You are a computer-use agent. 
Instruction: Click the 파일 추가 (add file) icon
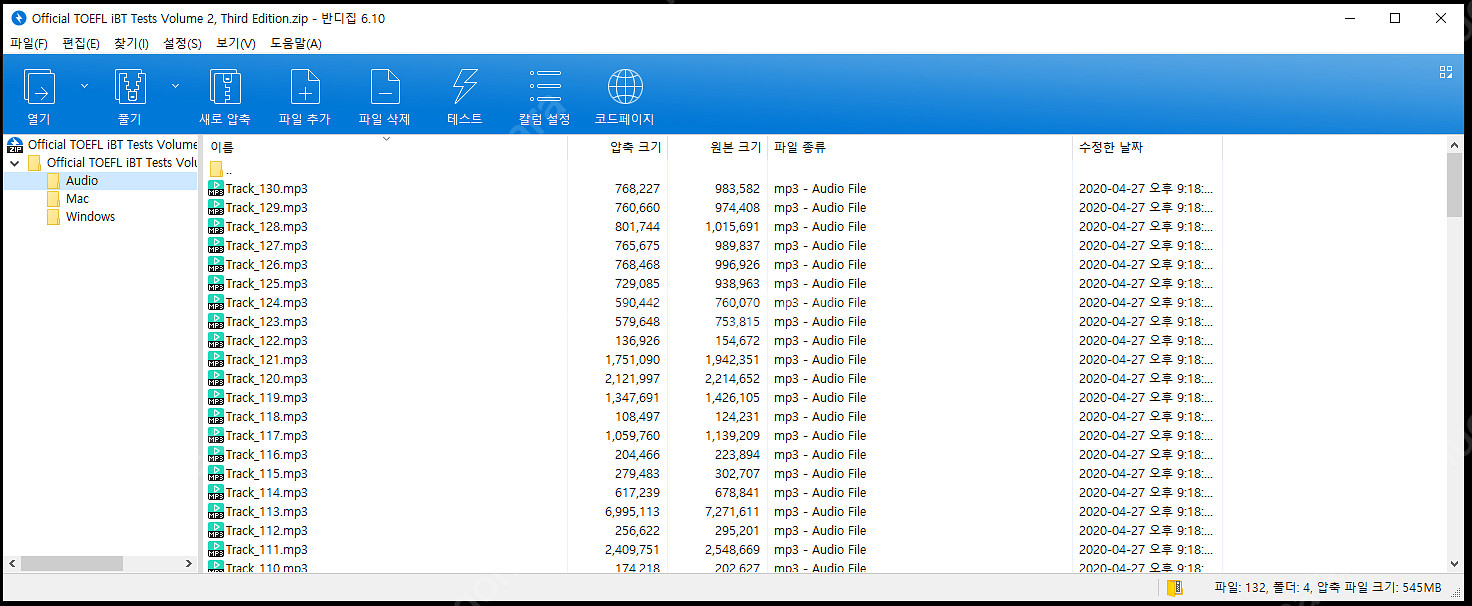[305, 87]
